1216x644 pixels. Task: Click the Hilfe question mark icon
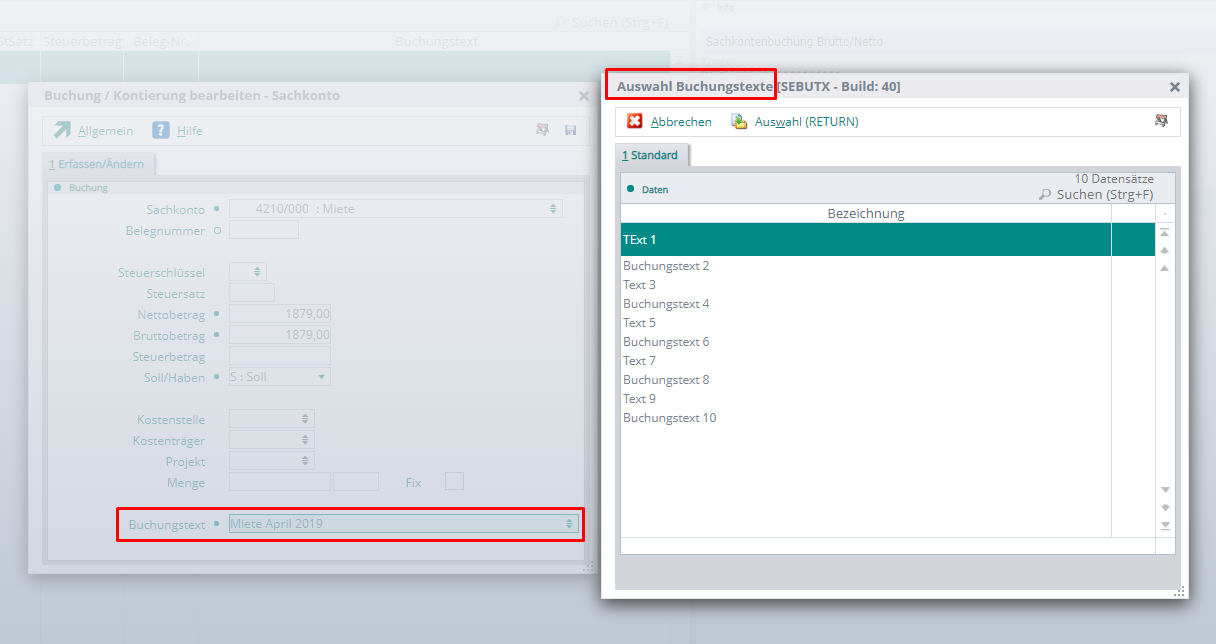(x=161, y=130)
